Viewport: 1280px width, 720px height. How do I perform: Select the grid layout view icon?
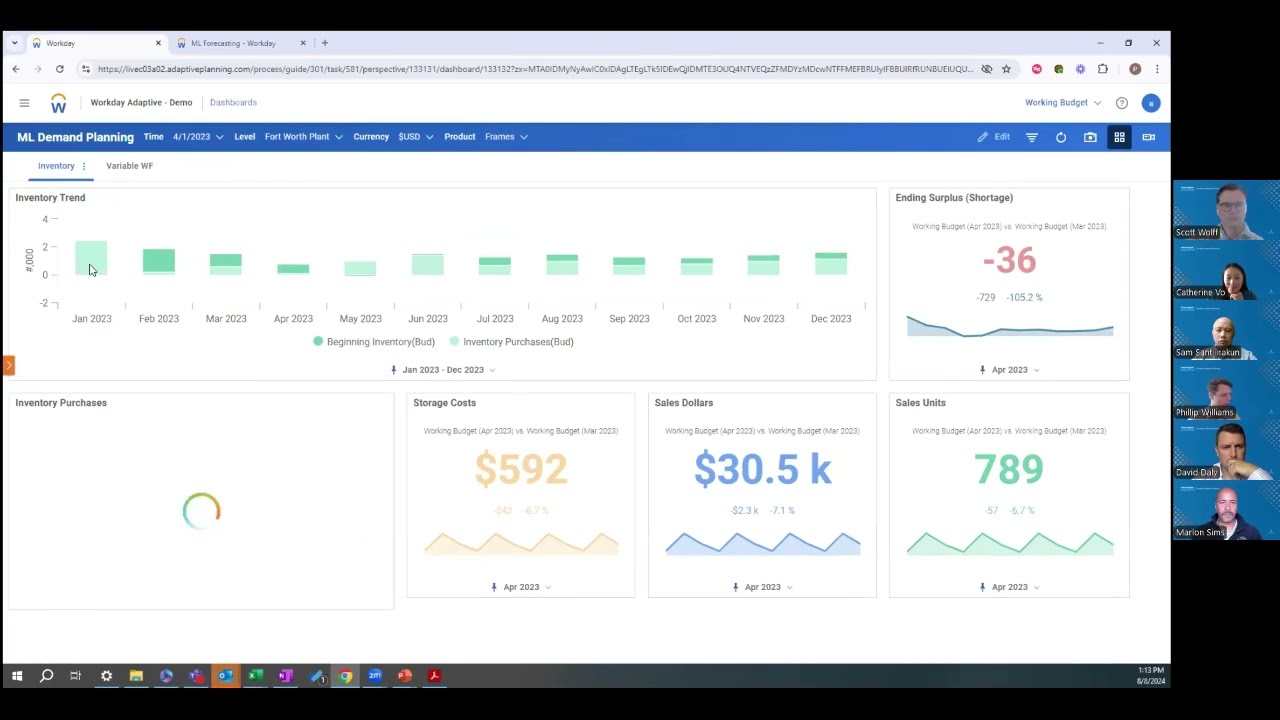click(1119, 137)
